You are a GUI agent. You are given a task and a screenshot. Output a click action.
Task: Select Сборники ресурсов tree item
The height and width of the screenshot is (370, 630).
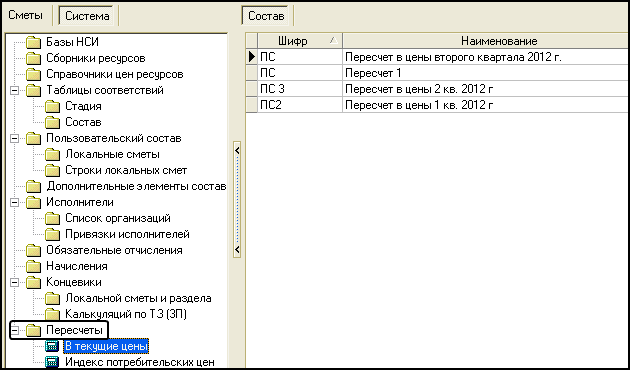[96, 58]
